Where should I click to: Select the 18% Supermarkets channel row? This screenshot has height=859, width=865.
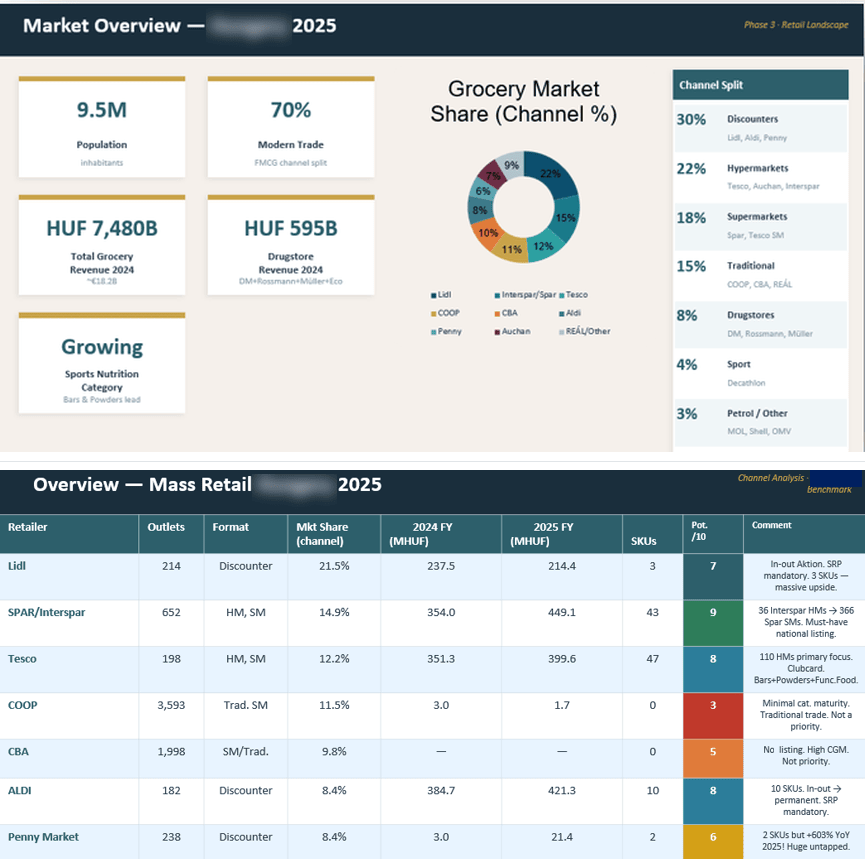pyautogui.click(x=761, y=227)
